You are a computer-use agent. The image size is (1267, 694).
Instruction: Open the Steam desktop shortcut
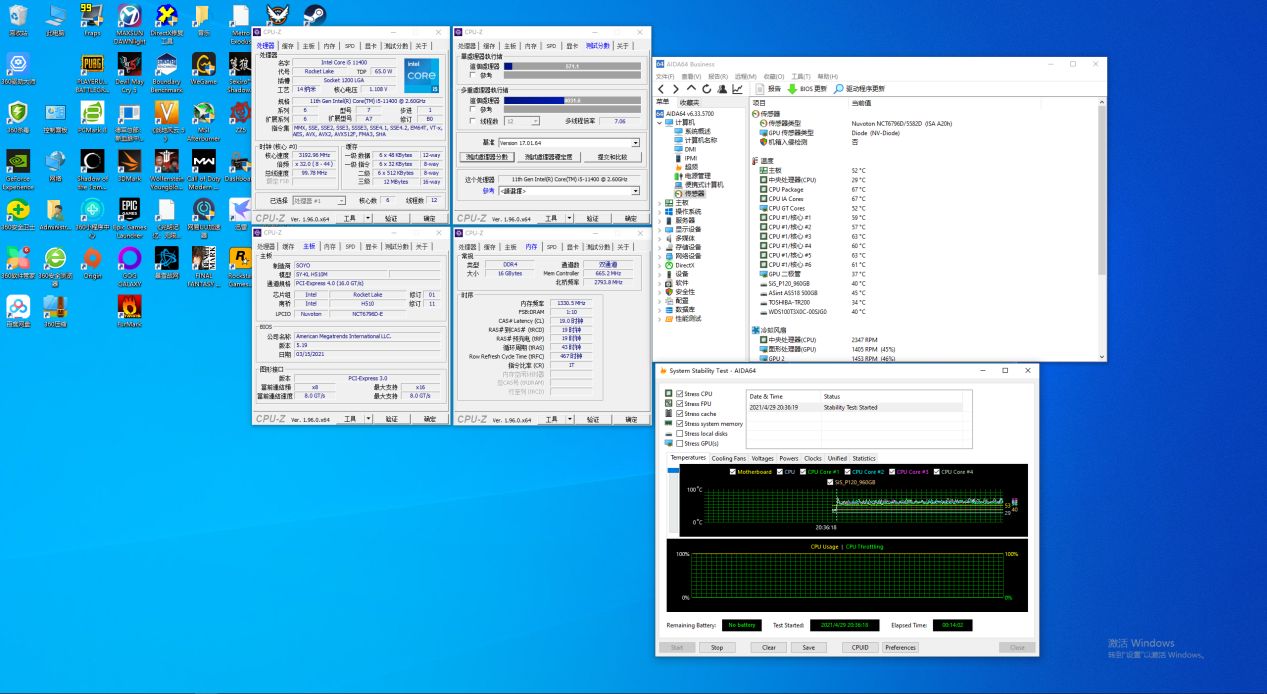point(313,16)
